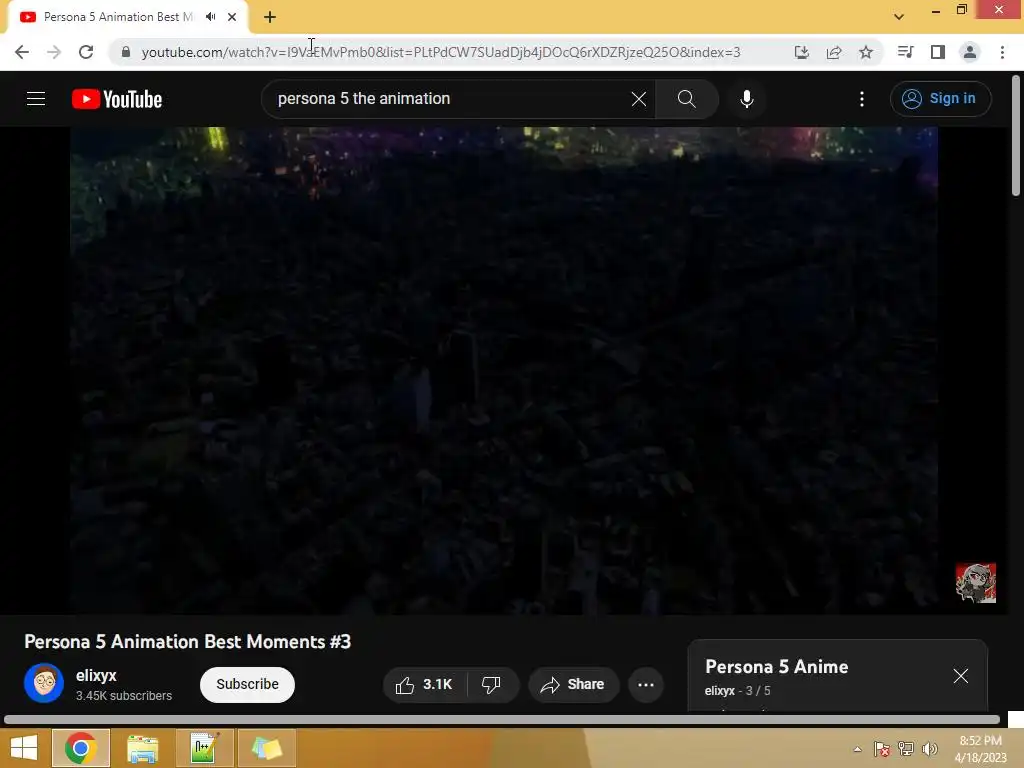
Task: Switch to Chrome in taskbar
Action: (x=81, y=748)
